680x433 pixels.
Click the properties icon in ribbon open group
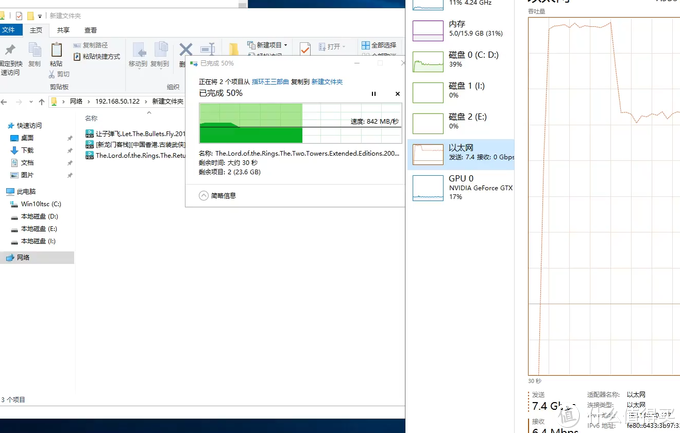click(x=305, y=49)
